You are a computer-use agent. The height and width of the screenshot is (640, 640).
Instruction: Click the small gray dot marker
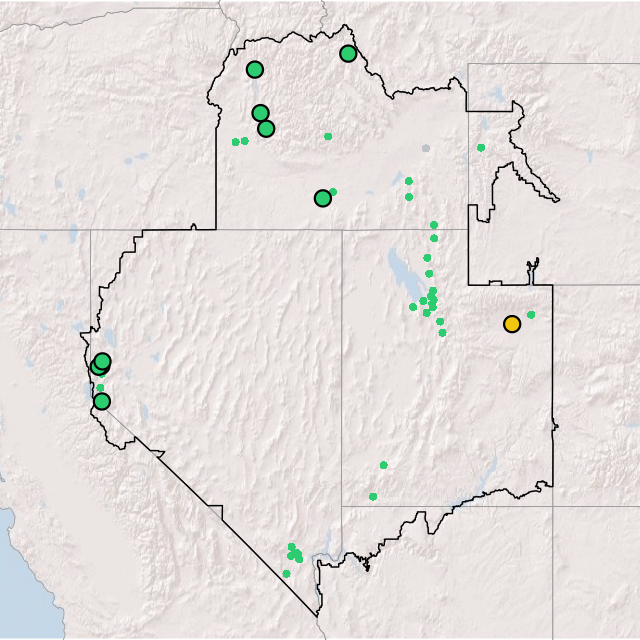(426, 148)
